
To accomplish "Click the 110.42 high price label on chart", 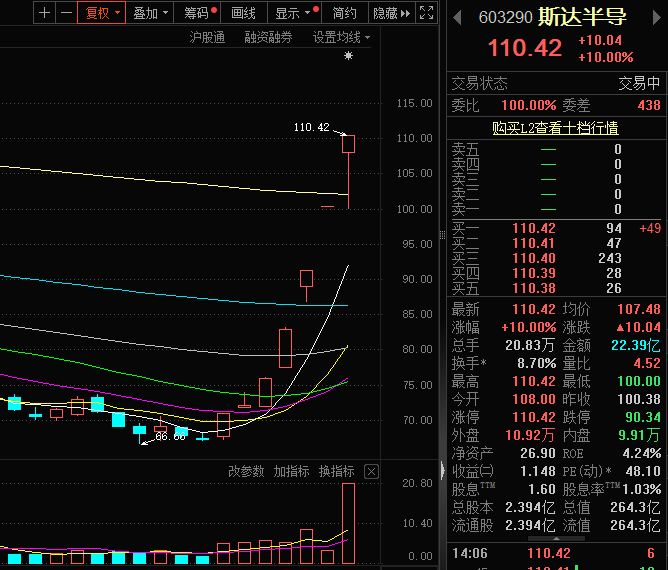I will tap(311, 127).
